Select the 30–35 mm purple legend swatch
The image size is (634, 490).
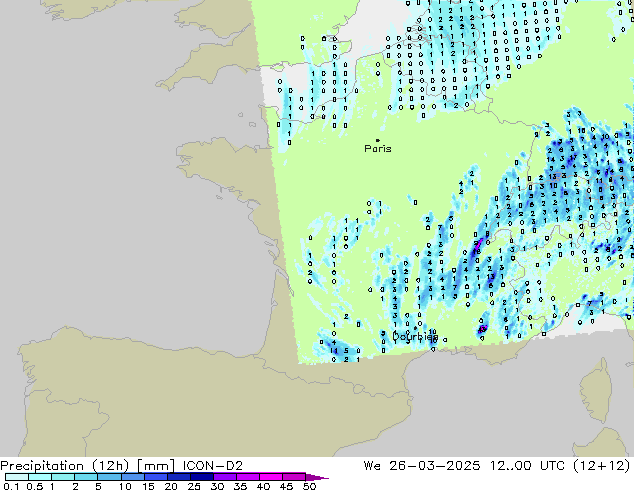point(225,477)
